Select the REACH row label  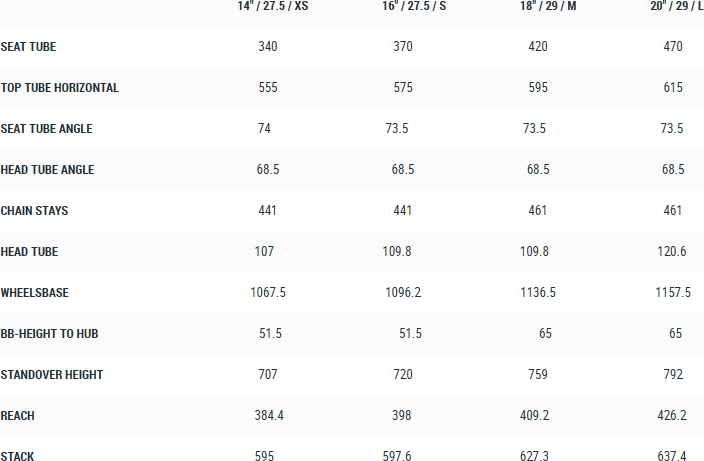pyautogui.click(x=18, y=416)
